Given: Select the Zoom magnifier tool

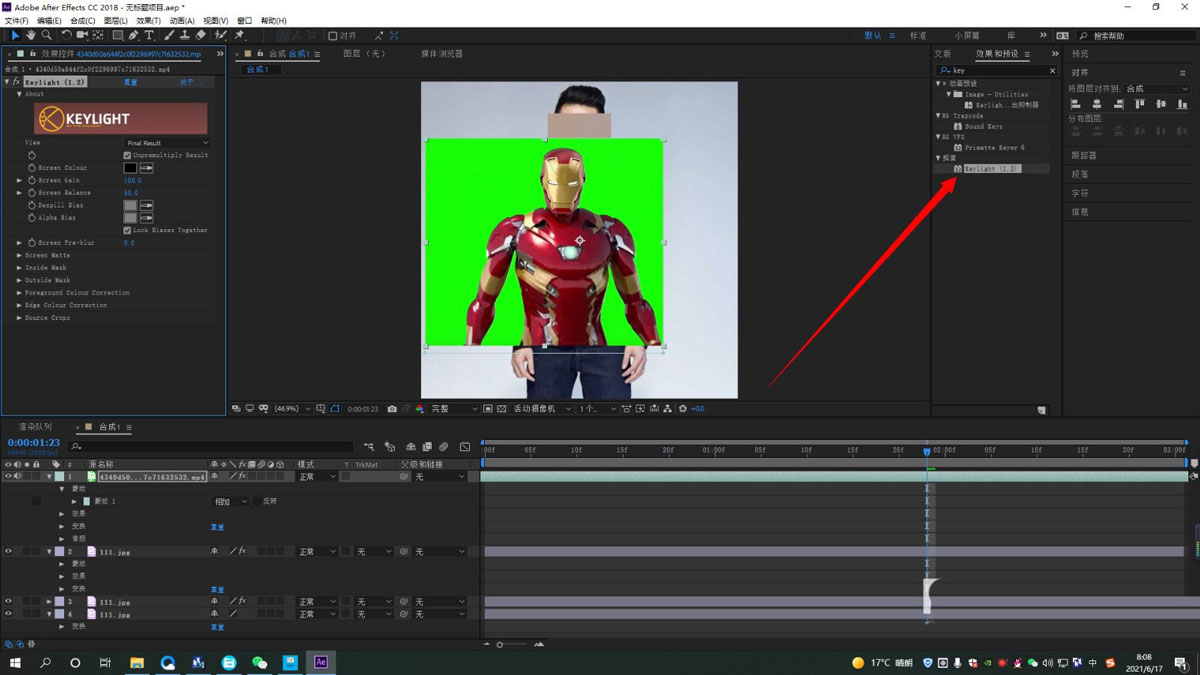Looking at the screenshot, I should pos(47,36).
